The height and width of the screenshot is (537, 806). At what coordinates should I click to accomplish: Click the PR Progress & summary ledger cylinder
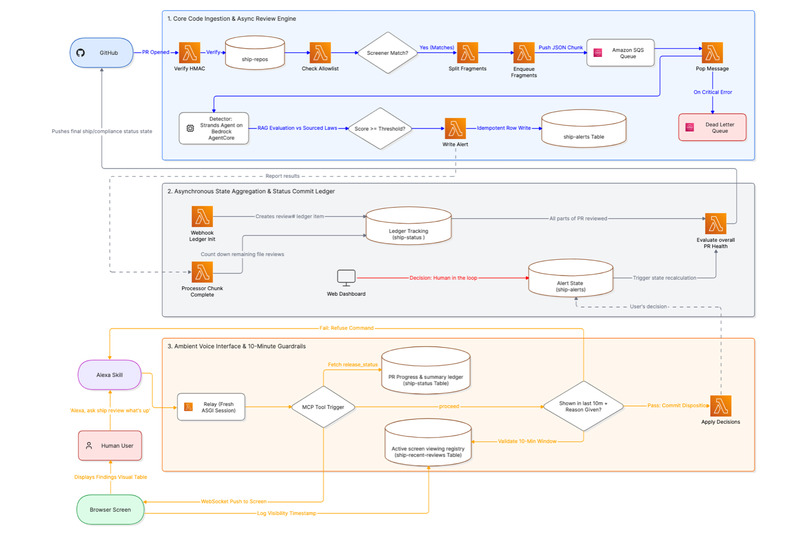pos(426,371)
